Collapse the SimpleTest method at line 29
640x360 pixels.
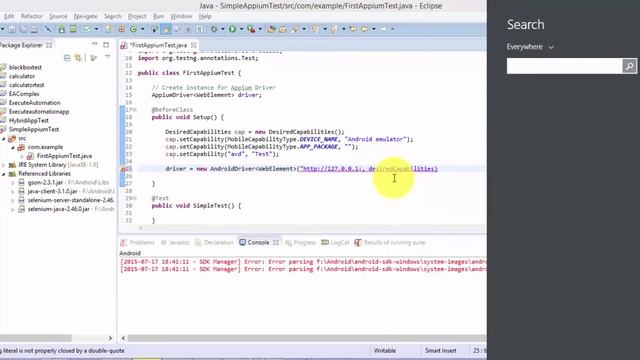coord(135,198)
